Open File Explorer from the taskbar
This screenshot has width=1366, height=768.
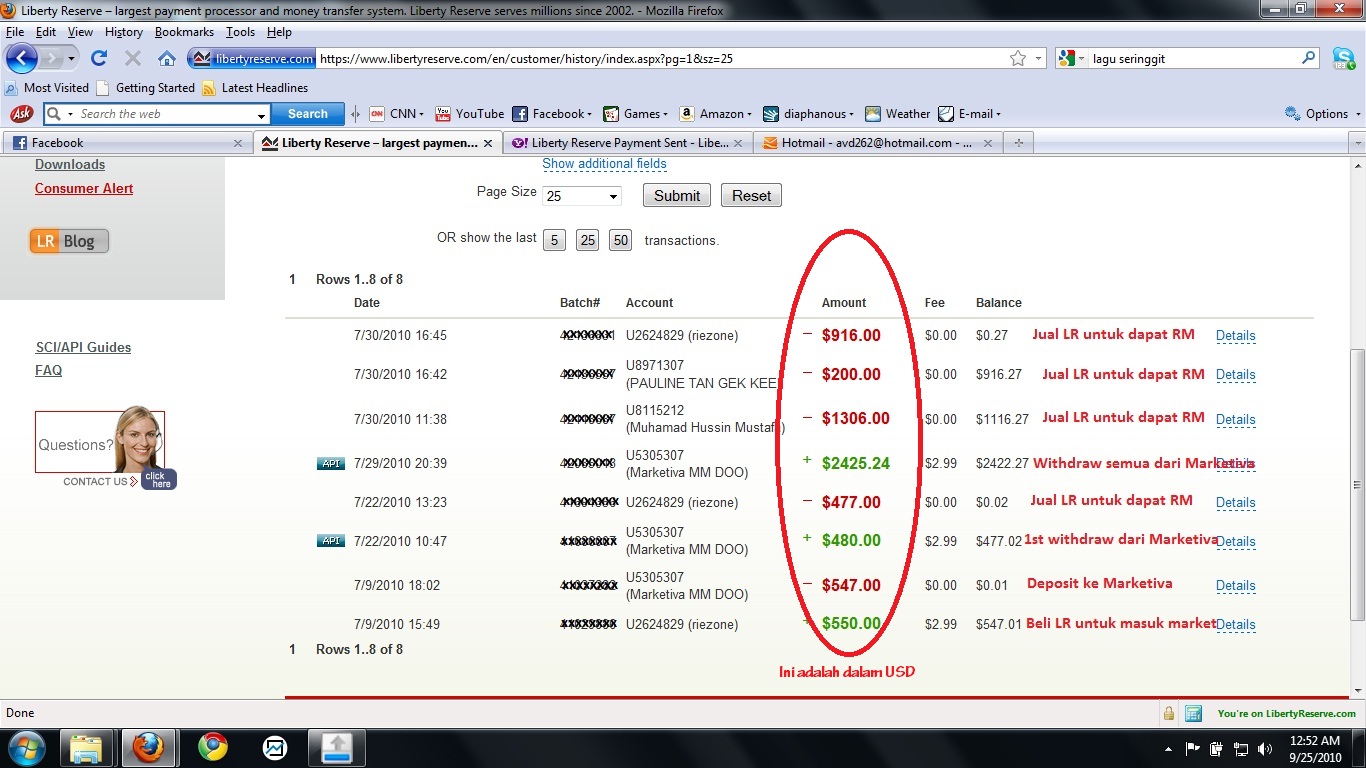86,748
